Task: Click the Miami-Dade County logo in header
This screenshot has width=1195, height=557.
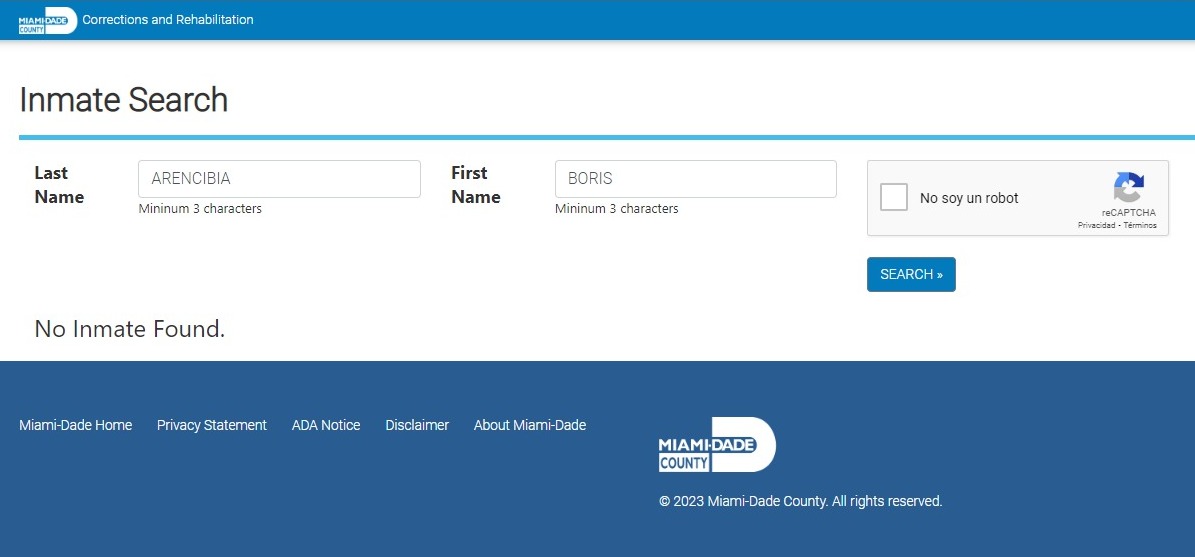Action: [47, 20]
